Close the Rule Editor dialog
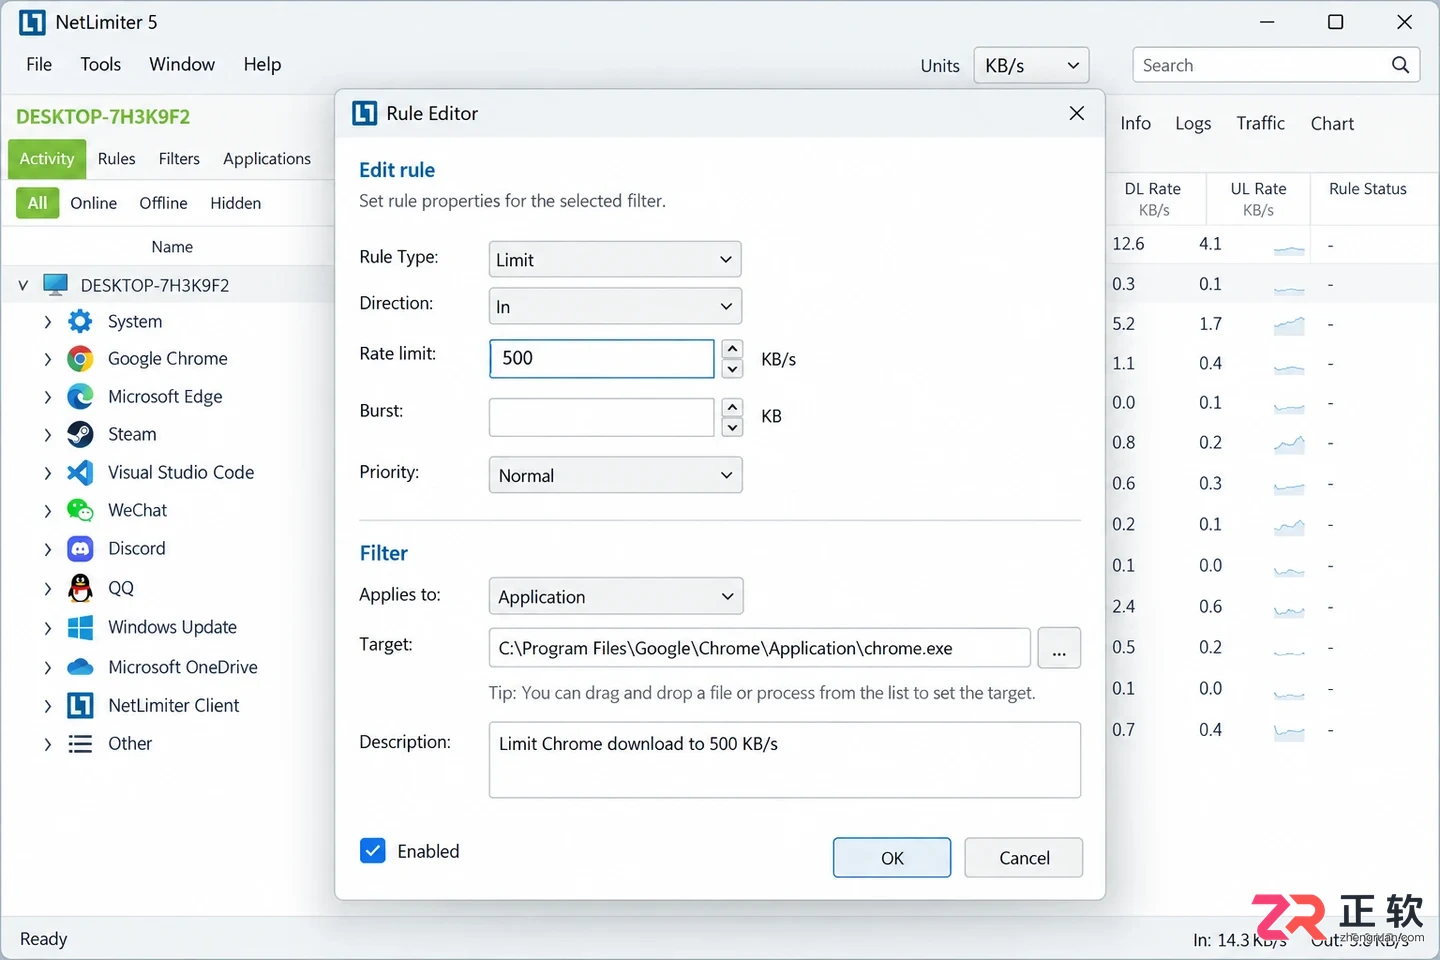The width and height of the screenshot is (1440, 960). (1076, 113)
